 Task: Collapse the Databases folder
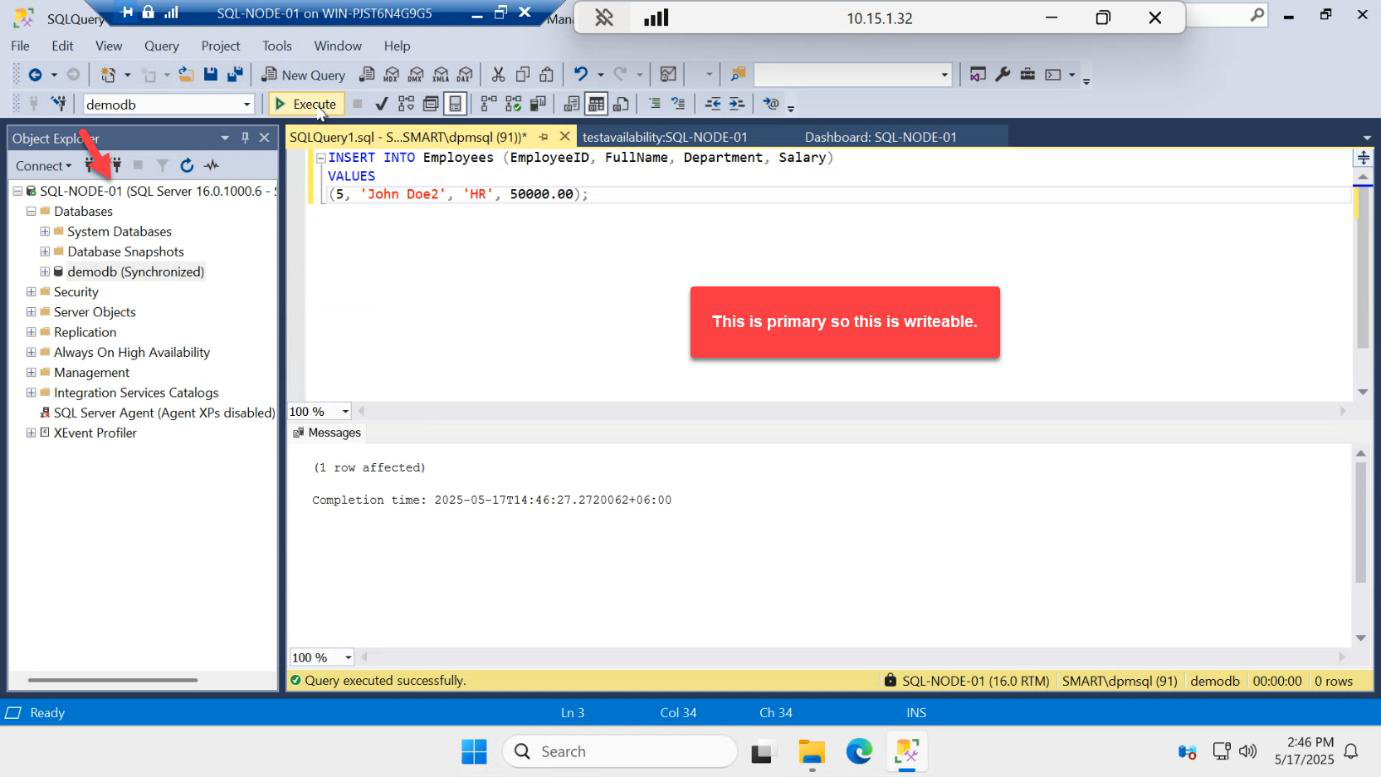pos(31,211)
